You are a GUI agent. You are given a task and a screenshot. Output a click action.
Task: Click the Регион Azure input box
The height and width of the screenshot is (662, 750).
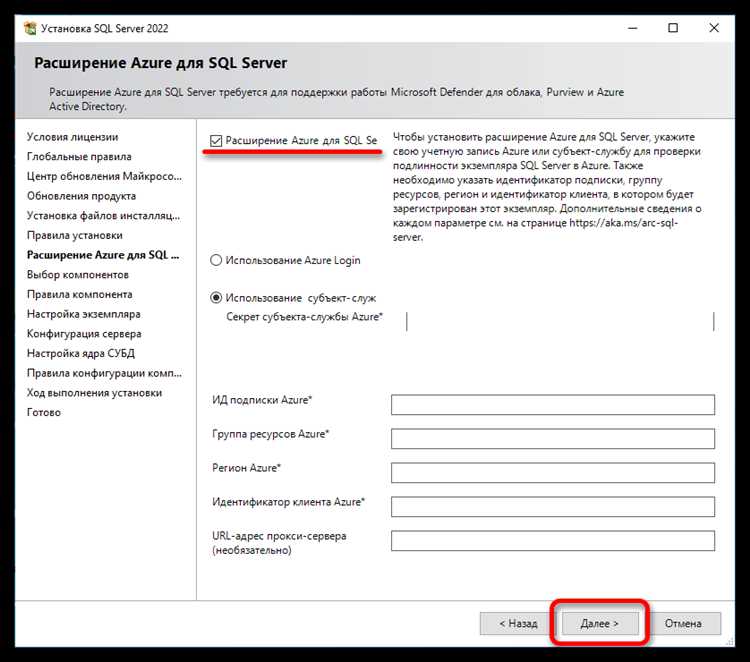tap(552, 473)
